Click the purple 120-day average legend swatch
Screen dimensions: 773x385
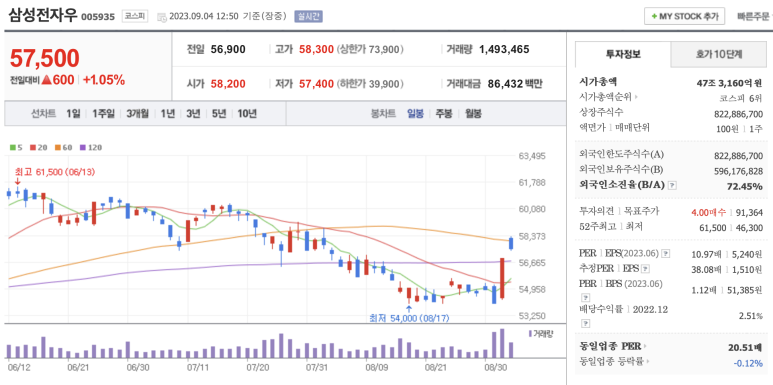(x=82, y=147)
